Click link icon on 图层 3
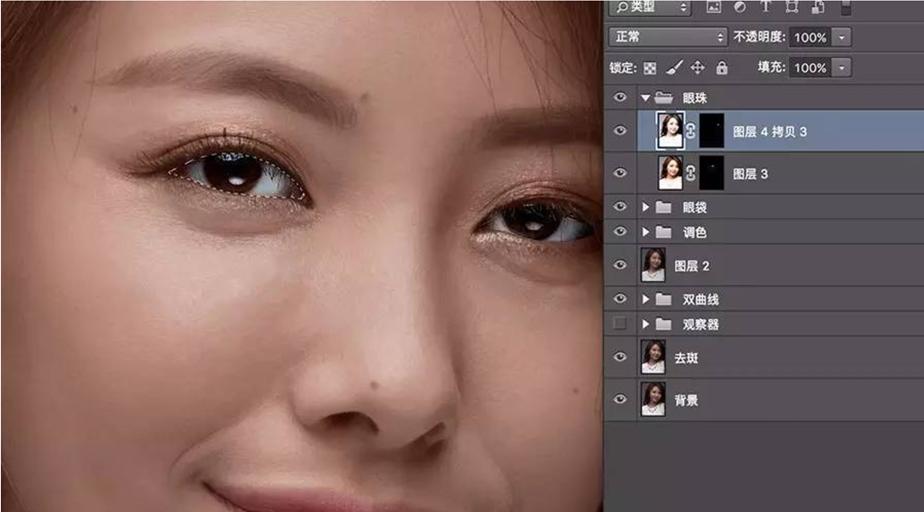 point(691,173)
